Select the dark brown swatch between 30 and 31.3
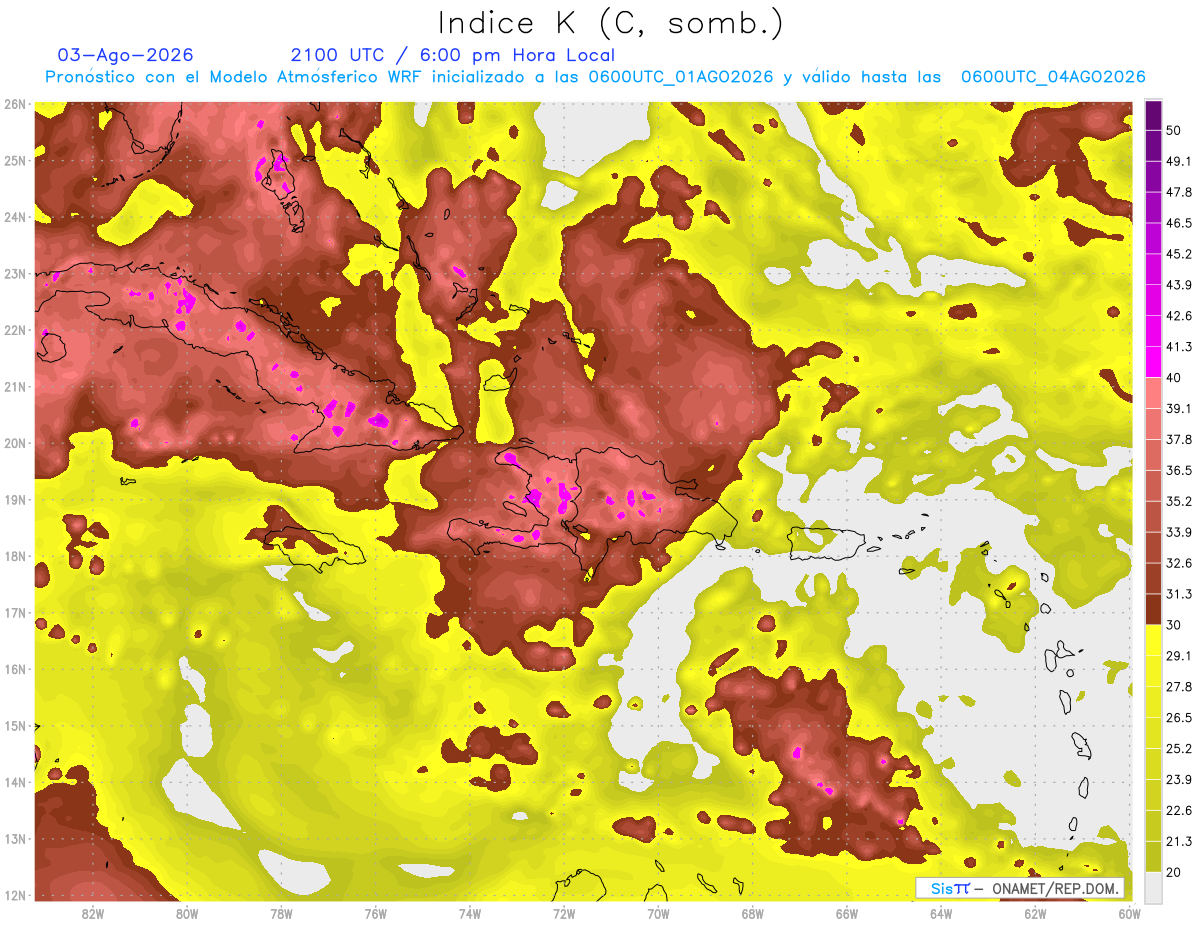The width and height of the screenshot is (1200, 927). [1153, 609]
